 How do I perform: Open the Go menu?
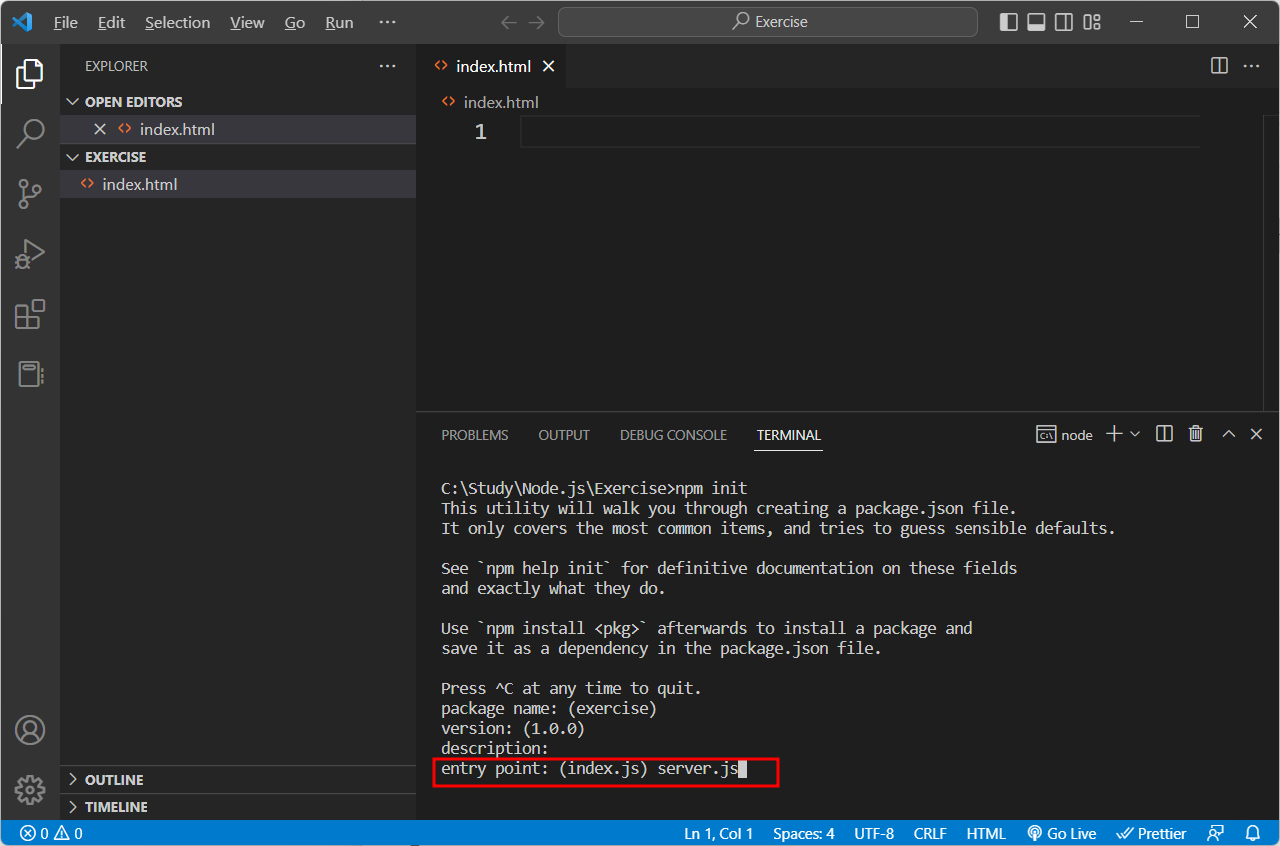click(295, 22)
